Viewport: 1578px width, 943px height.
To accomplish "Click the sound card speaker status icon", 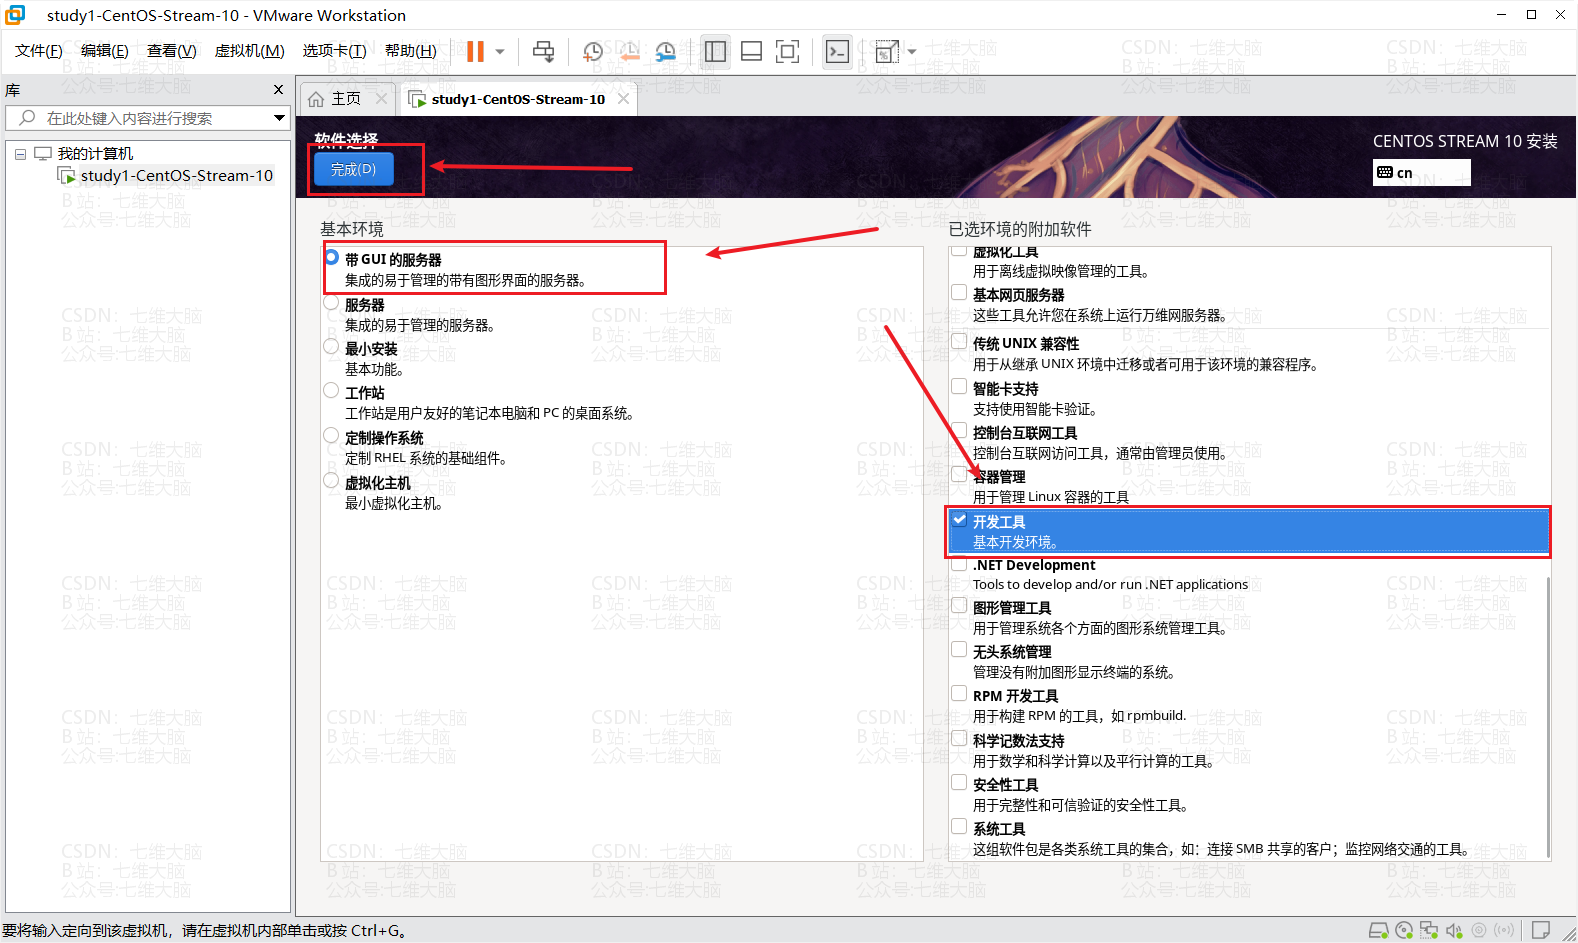I will coord(1454,930).
